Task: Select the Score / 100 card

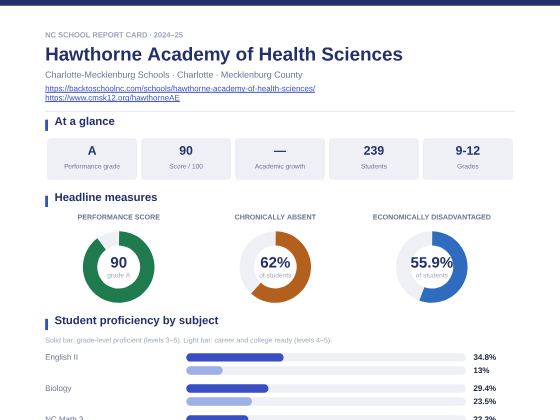Action: [x=186, y=159]
